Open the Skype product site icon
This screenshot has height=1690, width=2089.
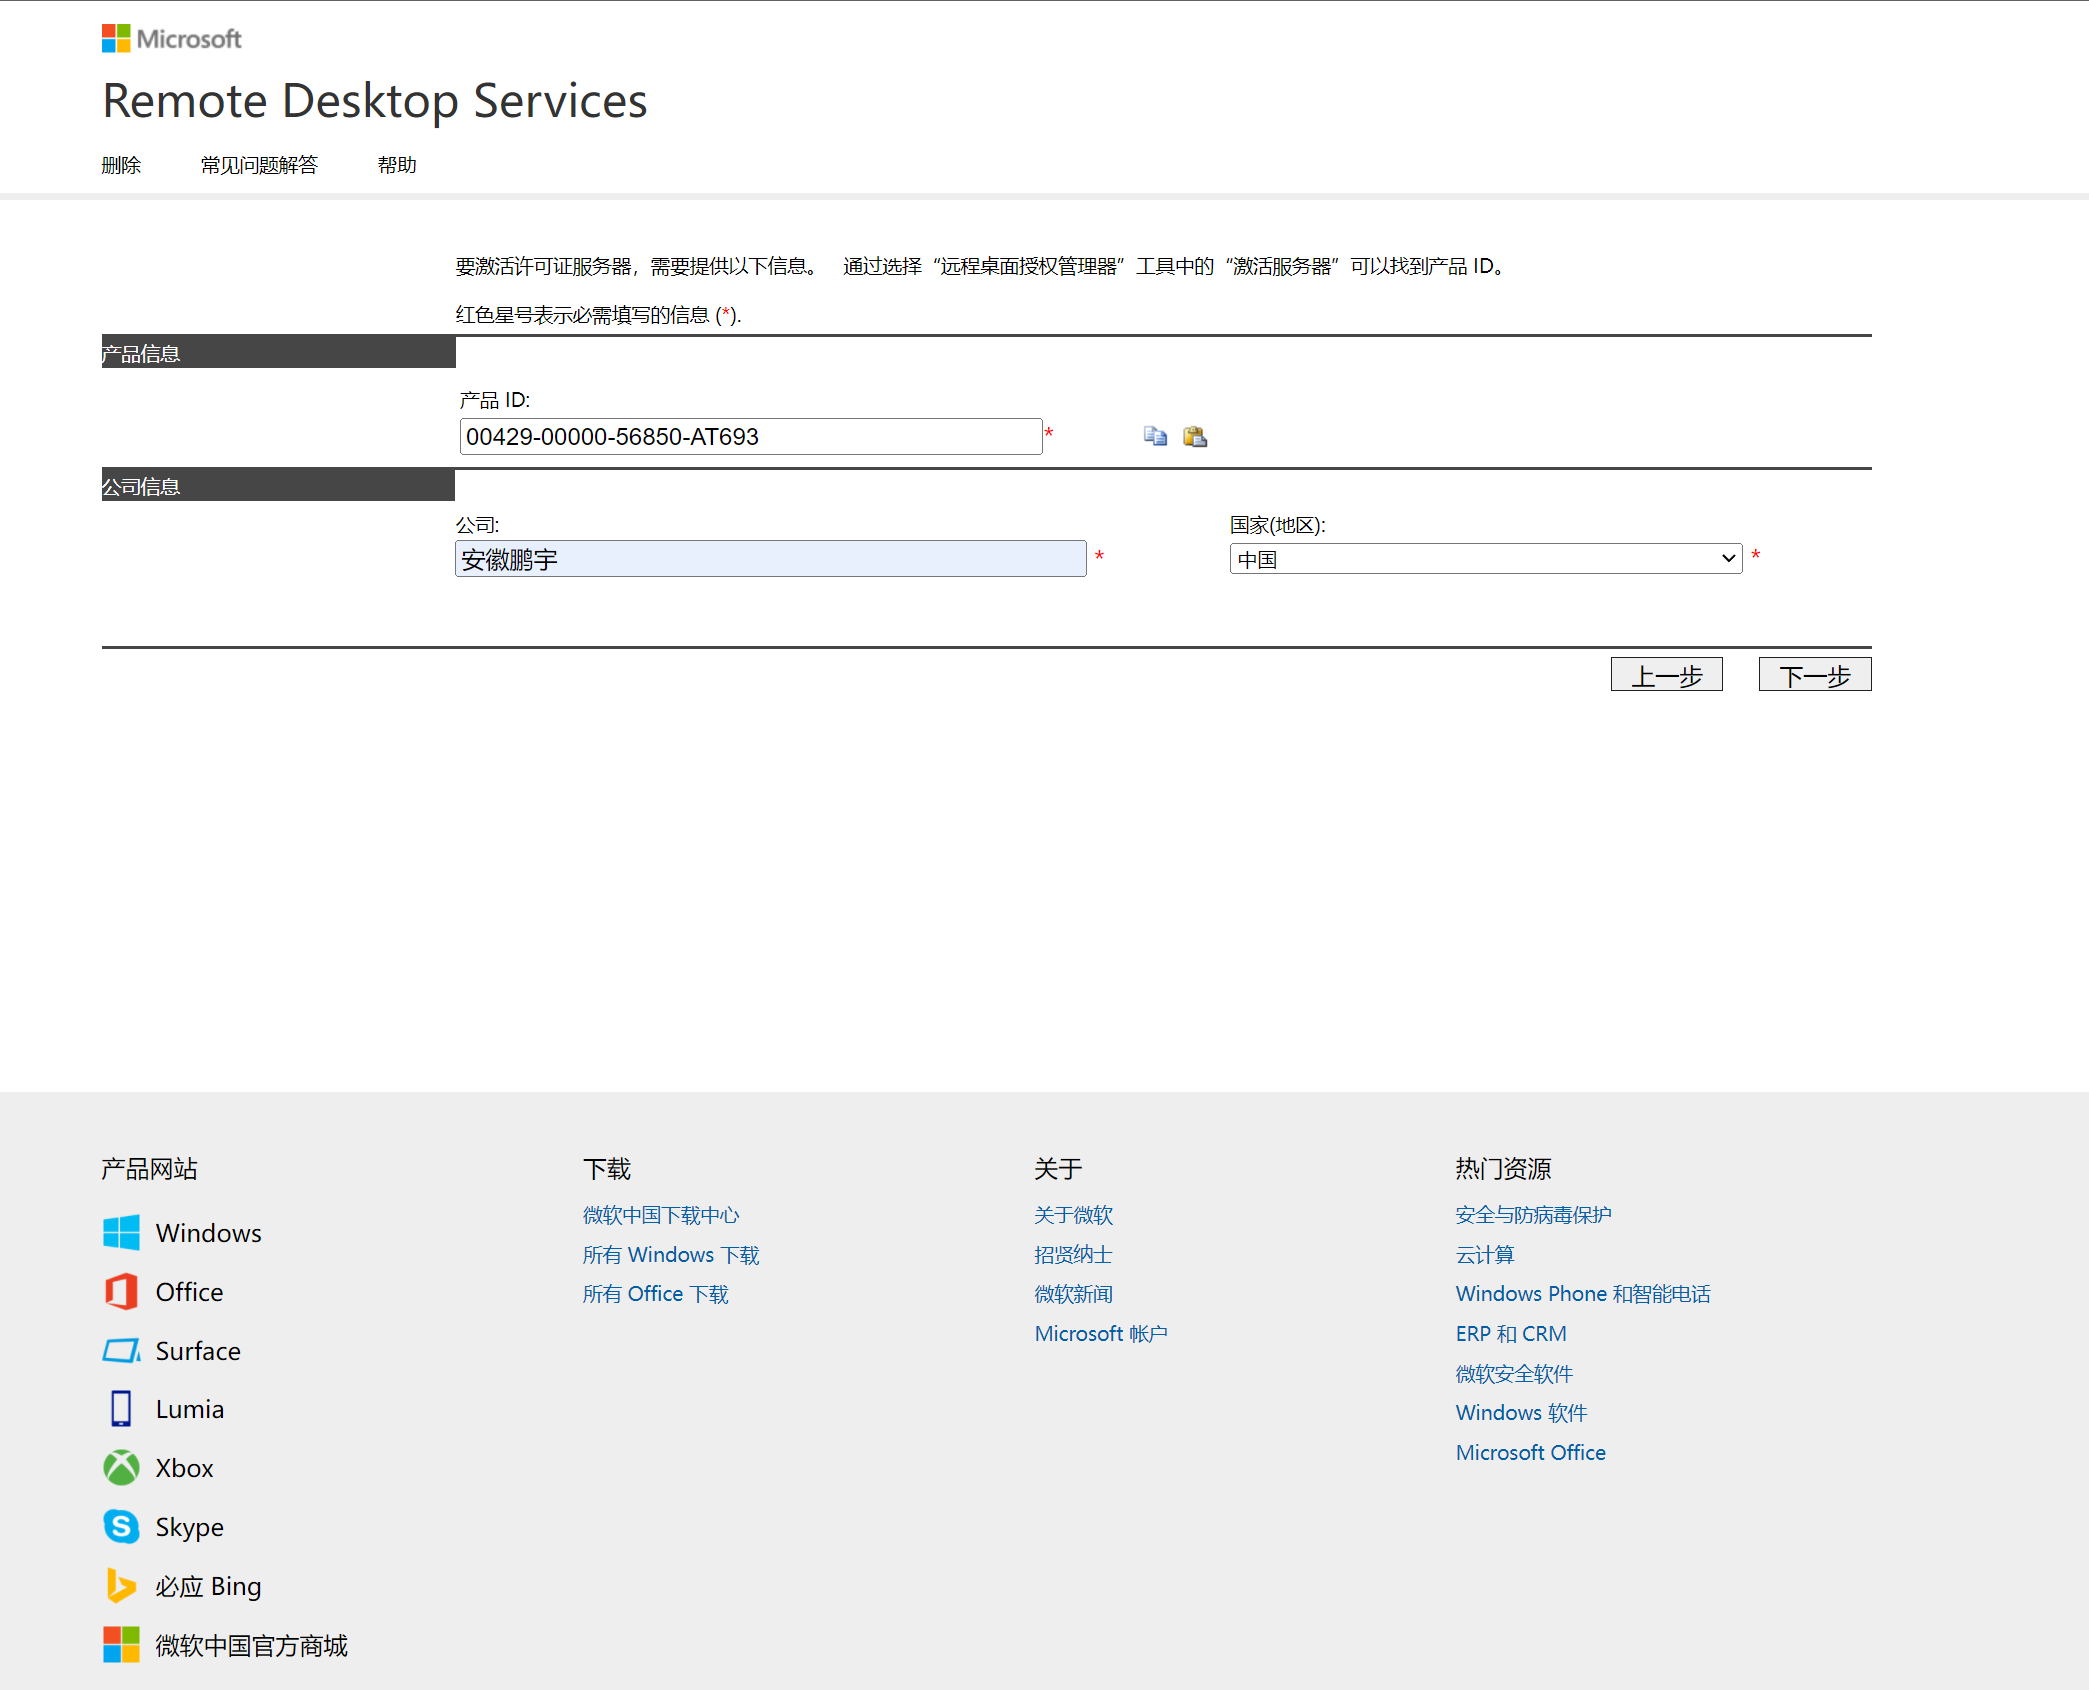click(121, 1526)
